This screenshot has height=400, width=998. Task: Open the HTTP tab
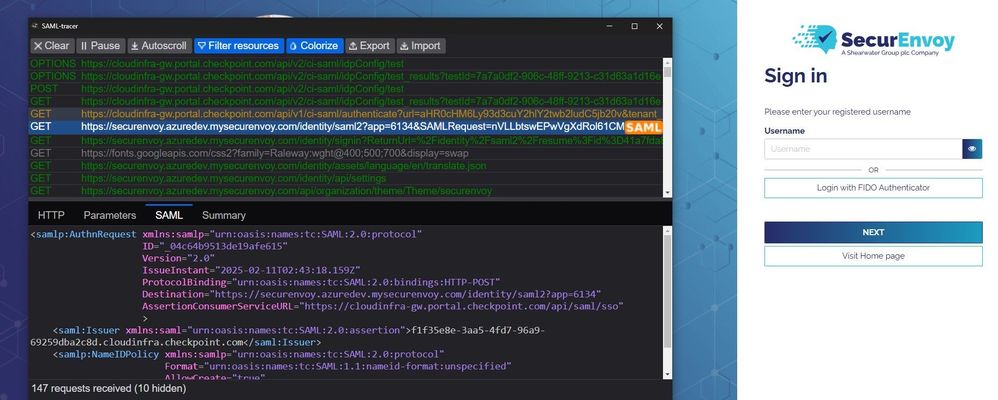pyautogui.click(x=51, y=215)
